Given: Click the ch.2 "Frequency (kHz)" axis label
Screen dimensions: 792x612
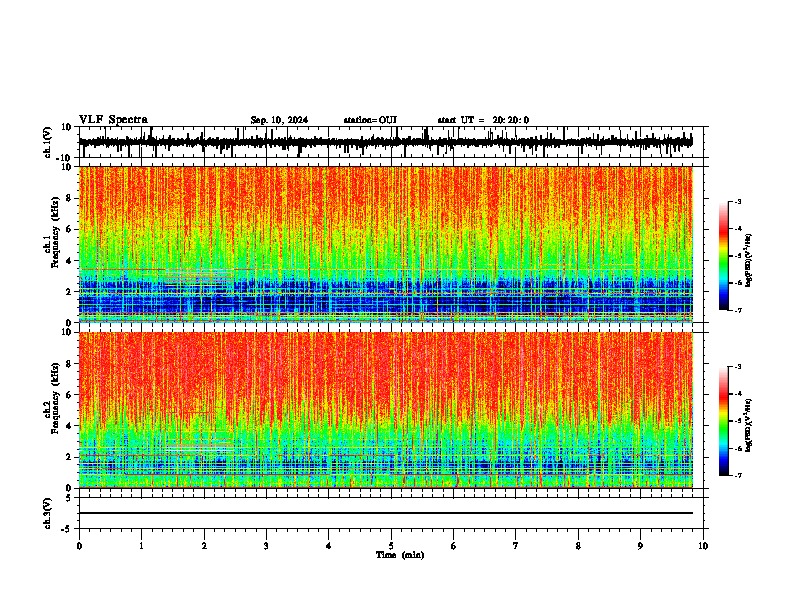Looking at the screenshot, I should point(55,398).
